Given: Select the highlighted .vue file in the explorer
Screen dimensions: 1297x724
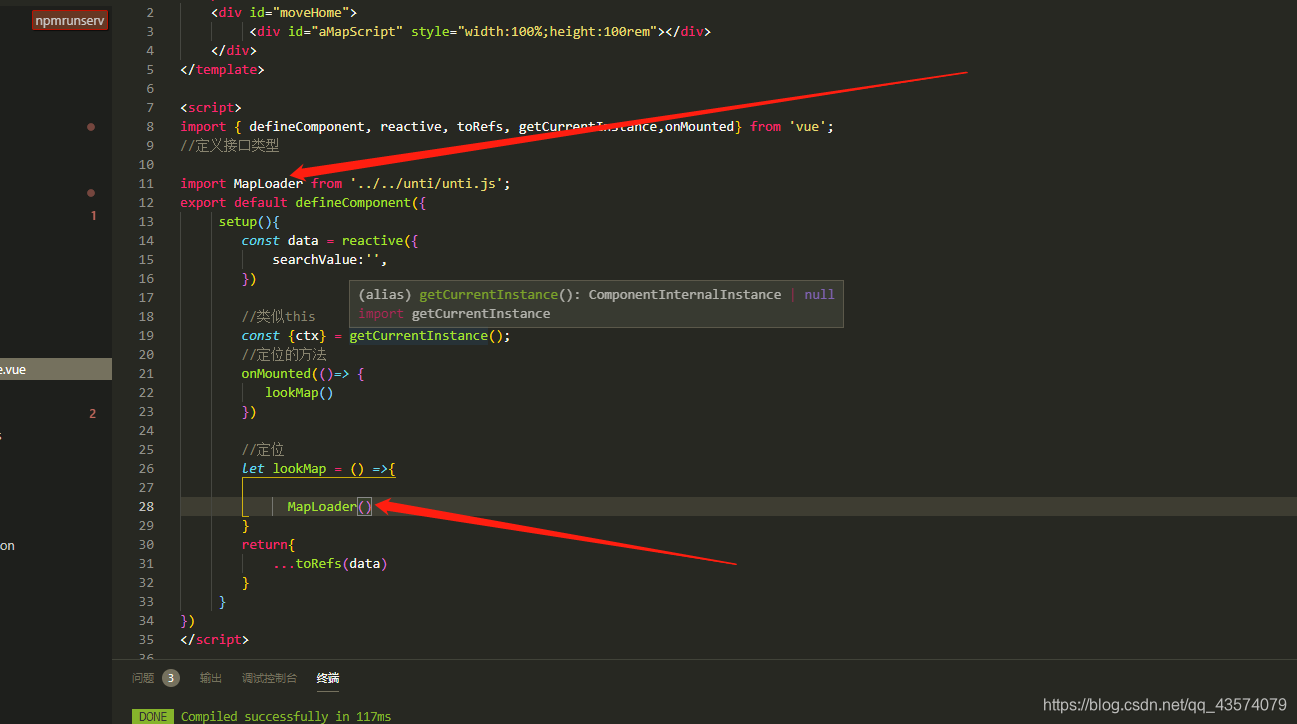Looking at the screenshot, I should [x=56, y=369].
